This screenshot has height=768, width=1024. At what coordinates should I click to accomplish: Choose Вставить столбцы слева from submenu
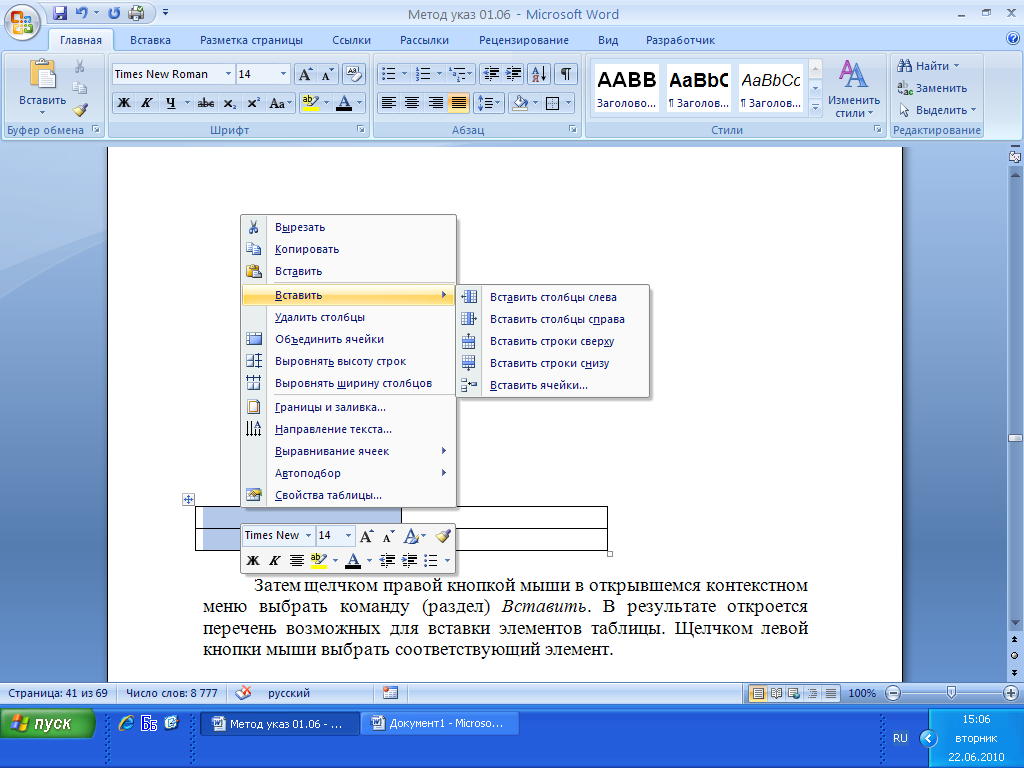[552, 297]
